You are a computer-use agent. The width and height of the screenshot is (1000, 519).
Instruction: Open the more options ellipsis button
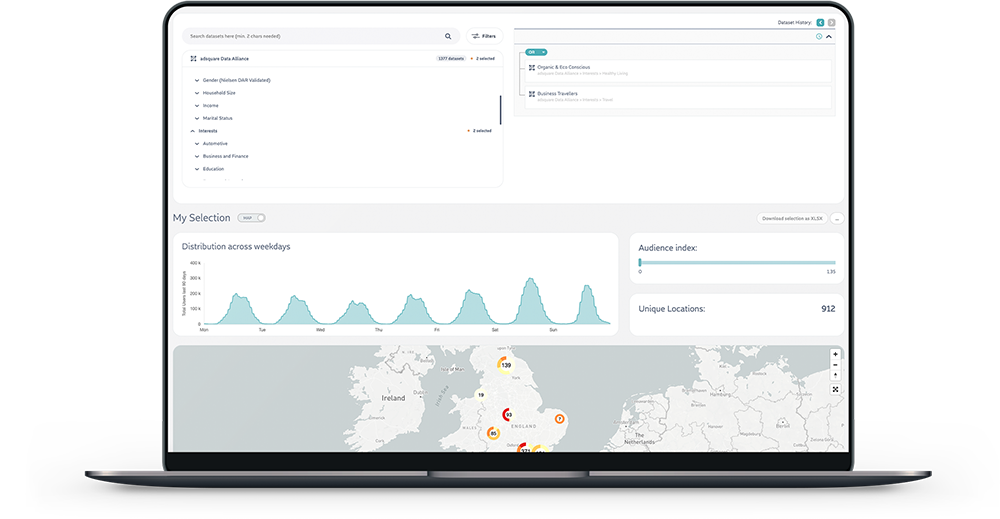tap(837, 219)
